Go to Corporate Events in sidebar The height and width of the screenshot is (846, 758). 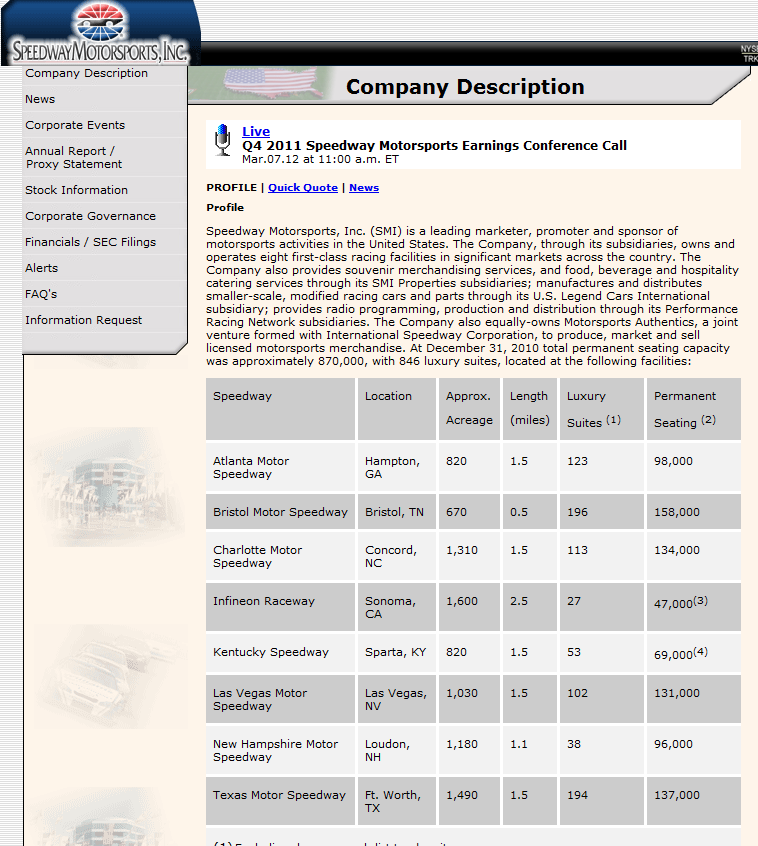pyautogui.click(x=75, y=125)
